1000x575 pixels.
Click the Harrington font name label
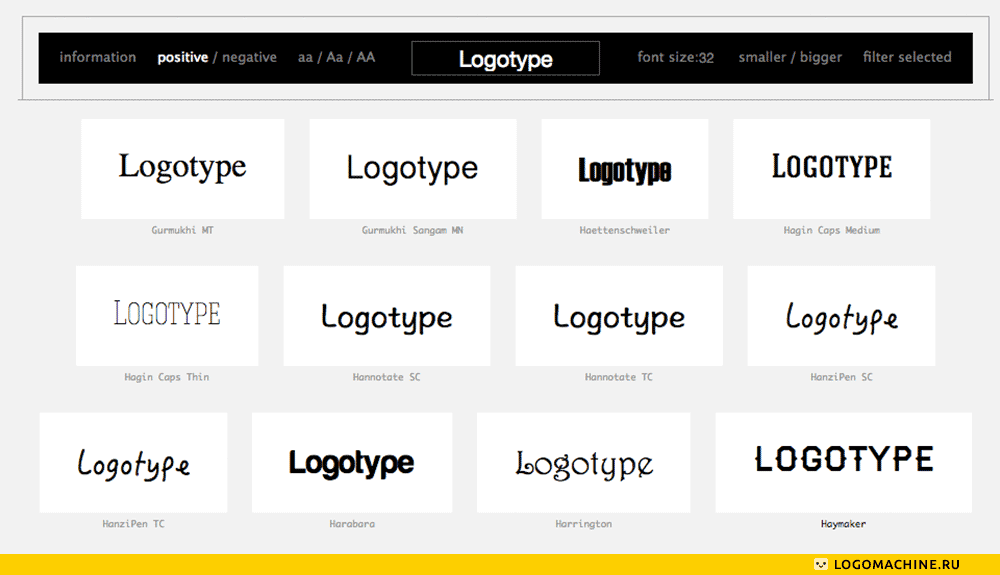584,523
